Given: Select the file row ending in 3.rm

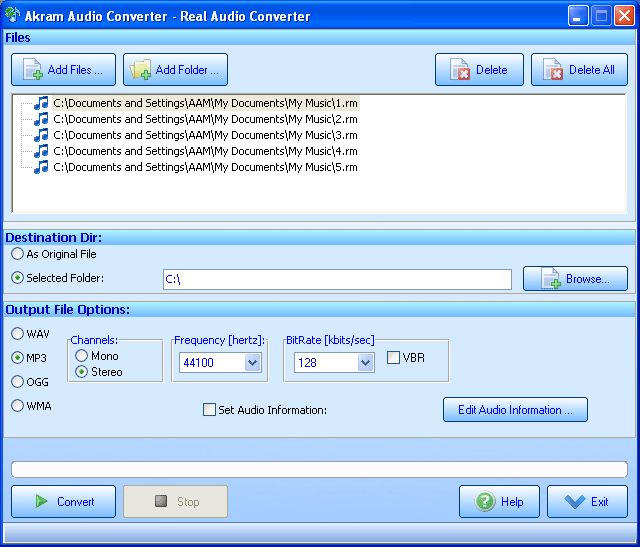Looking at the screenshot, I should (205, 135).
